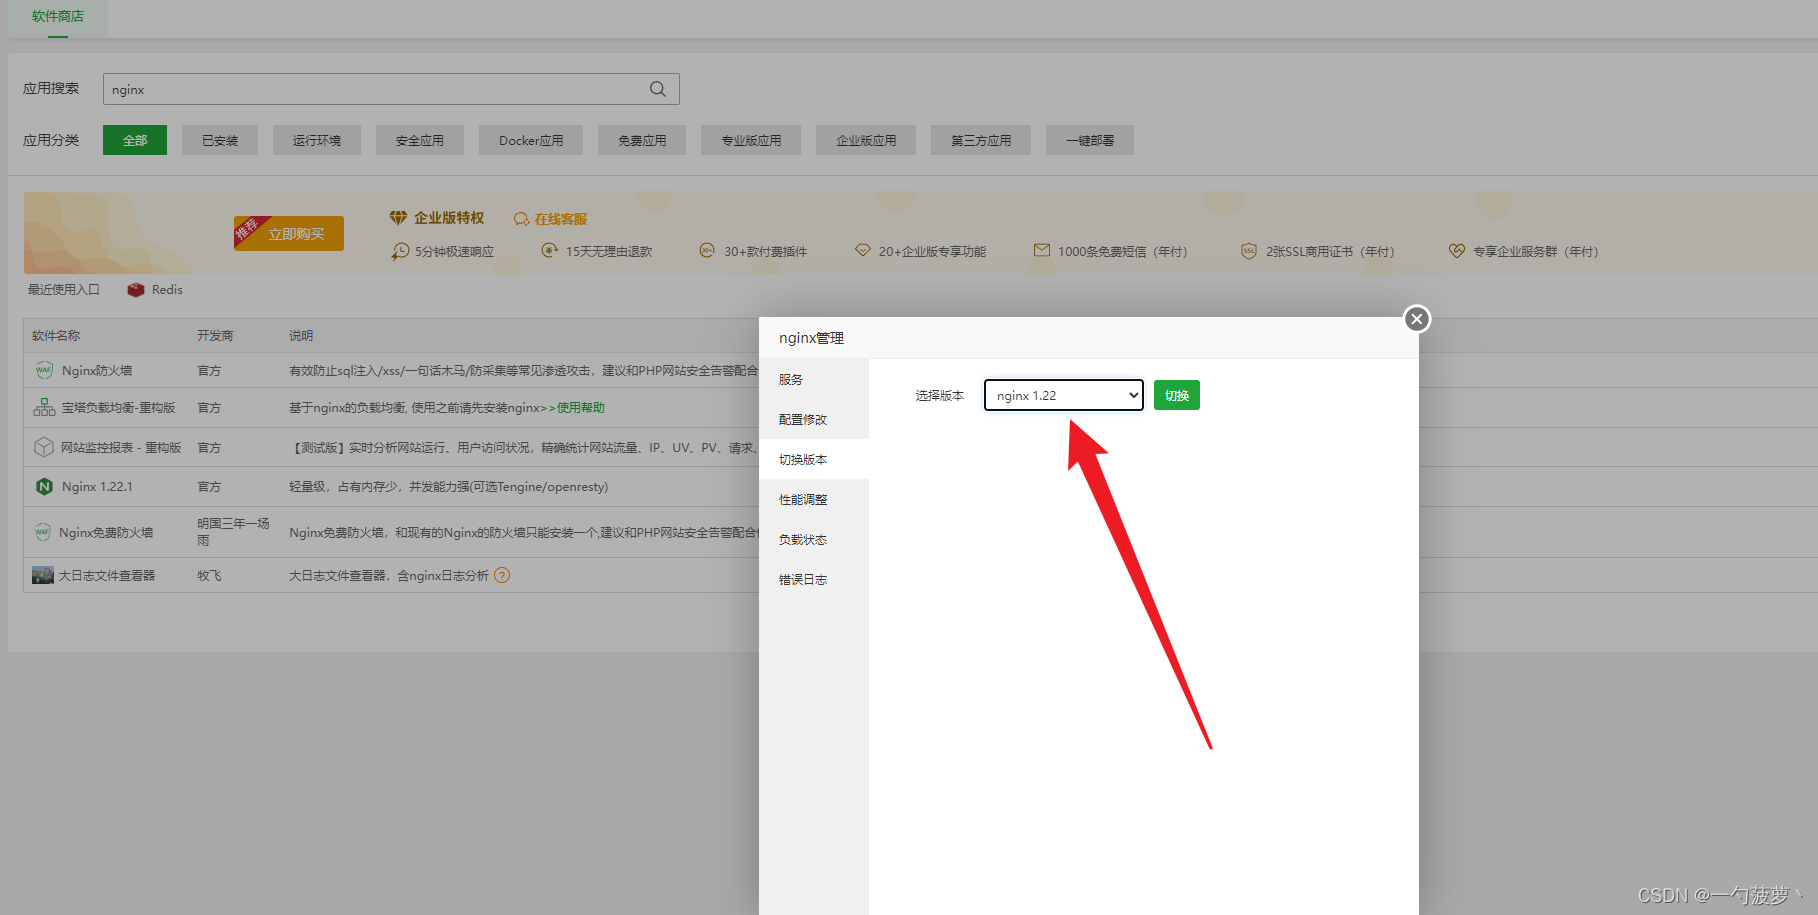Click the 开发商 column header
Viewport: 1818px width, 915px height.
pyautogui.click(x=215, y=336)
